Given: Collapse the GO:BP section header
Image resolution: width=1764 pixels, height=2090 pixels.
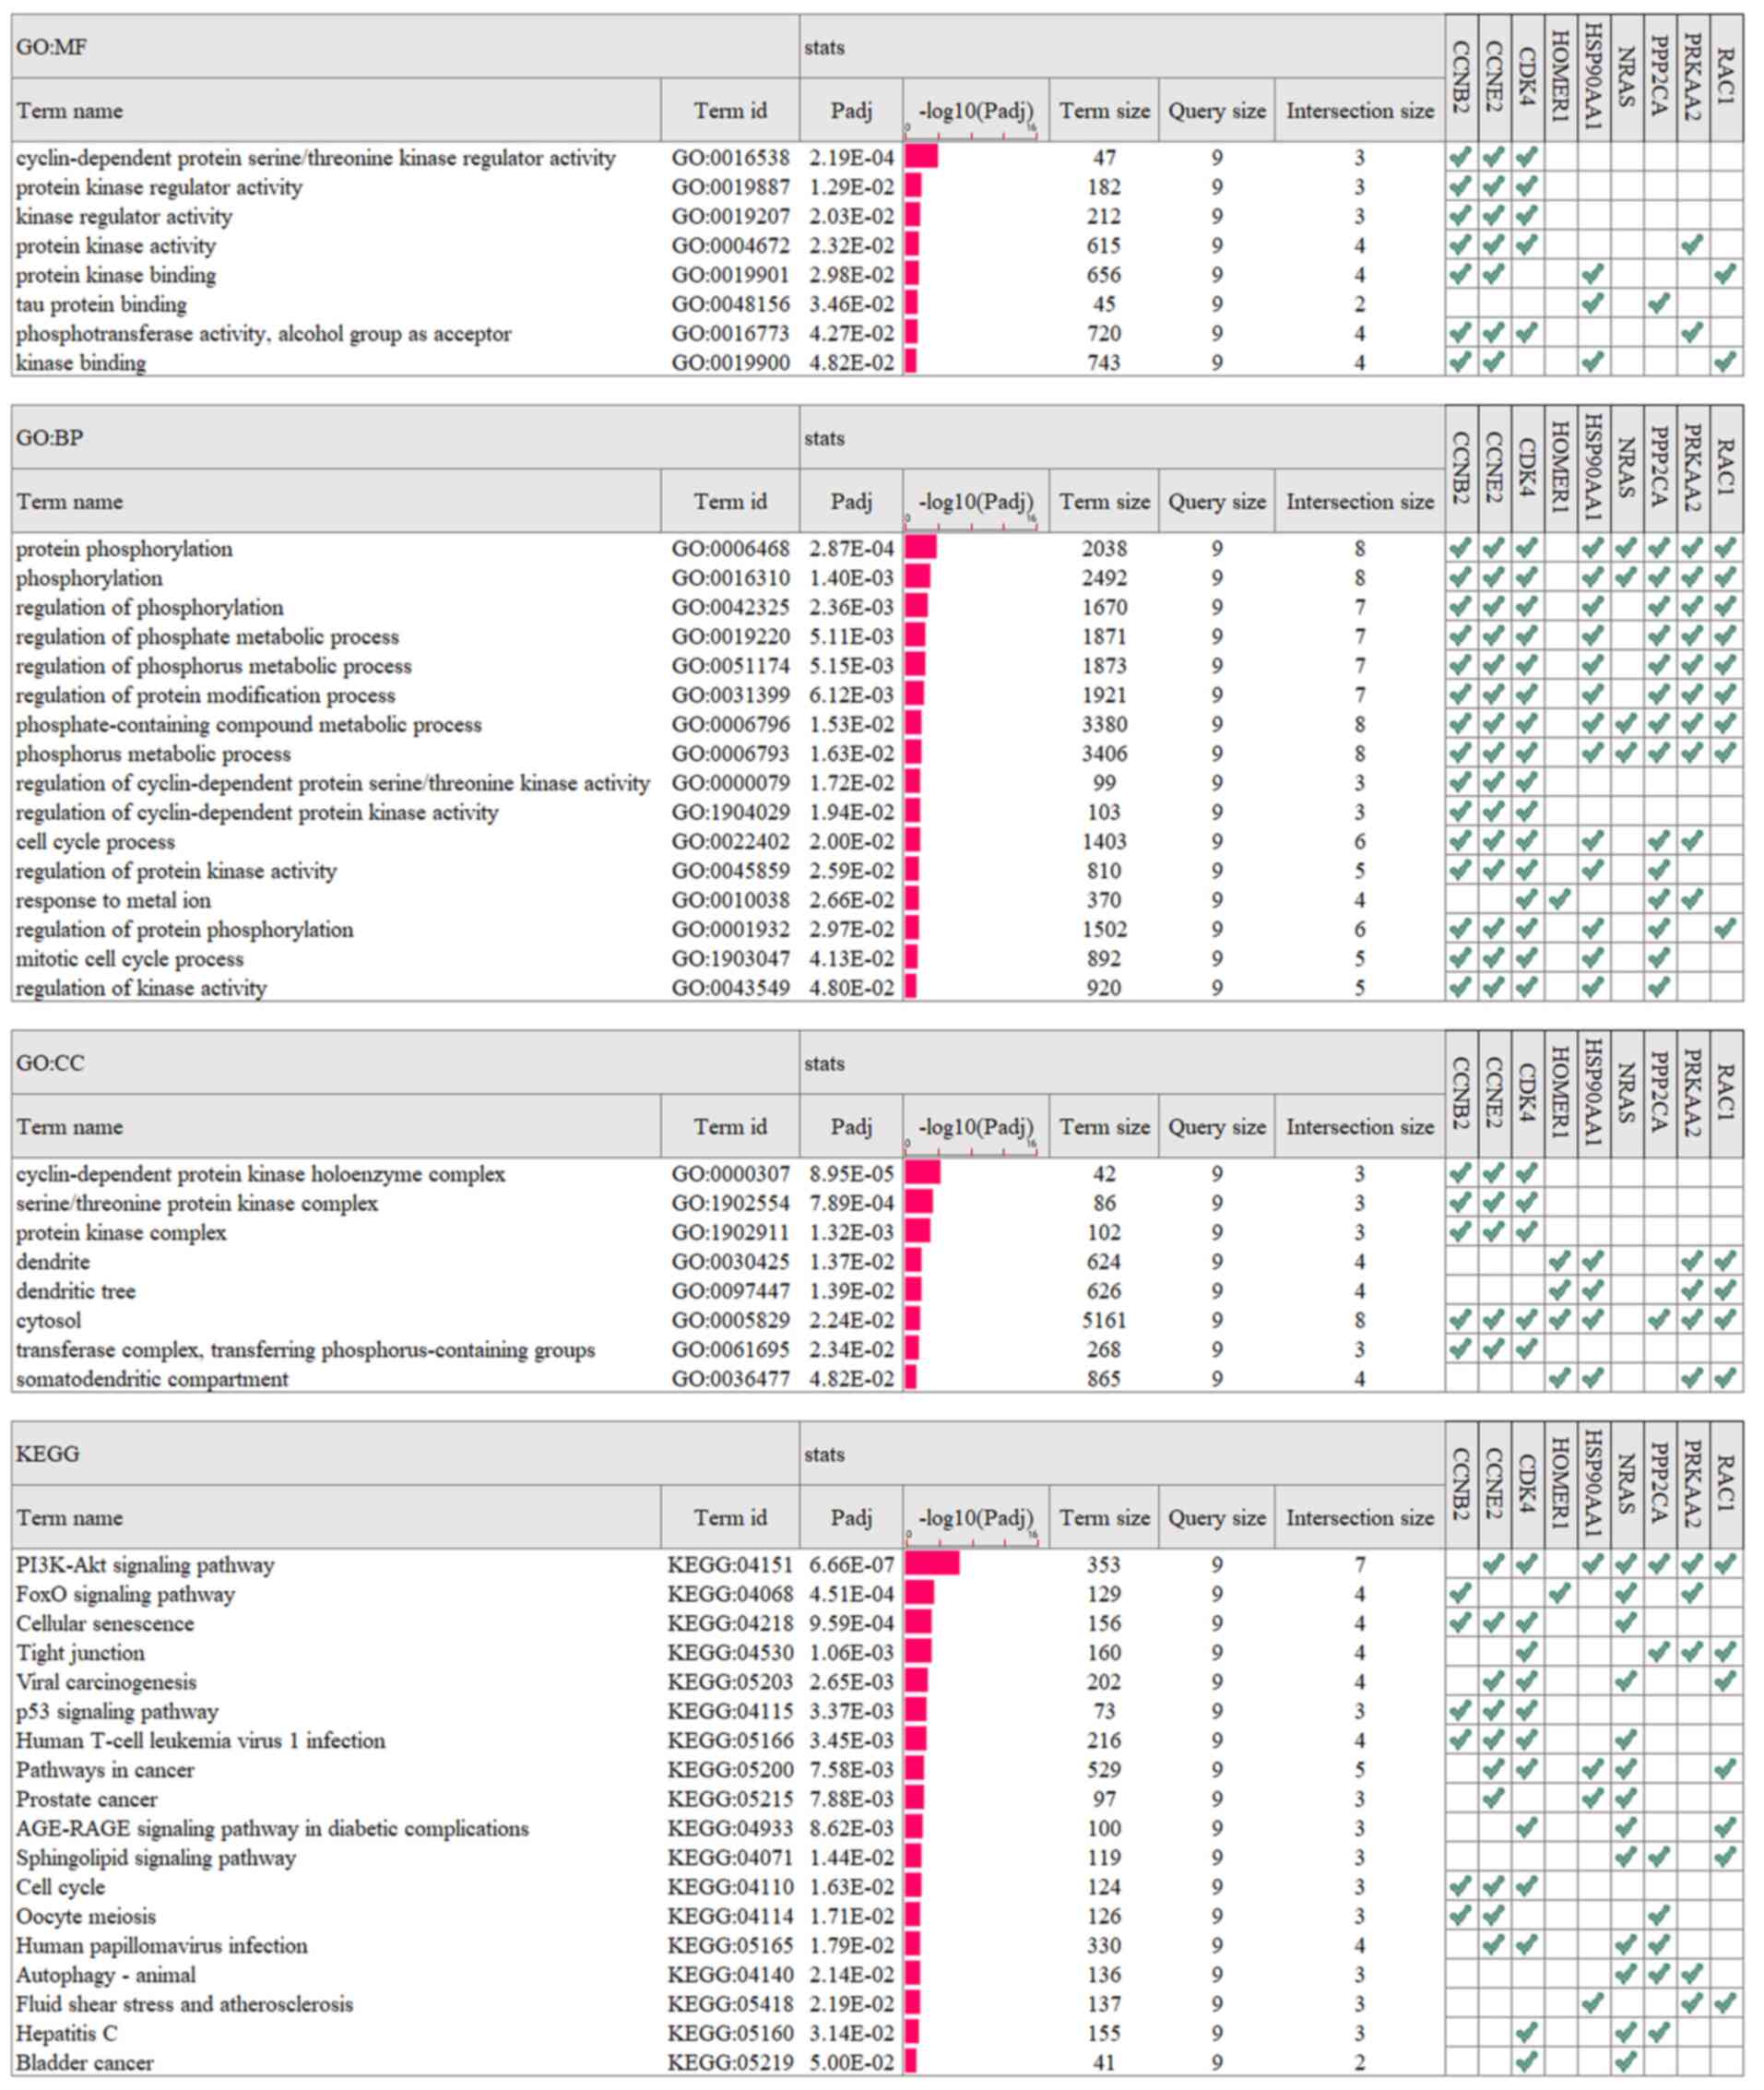Looking at the screenshot, I should coord(50,438).
